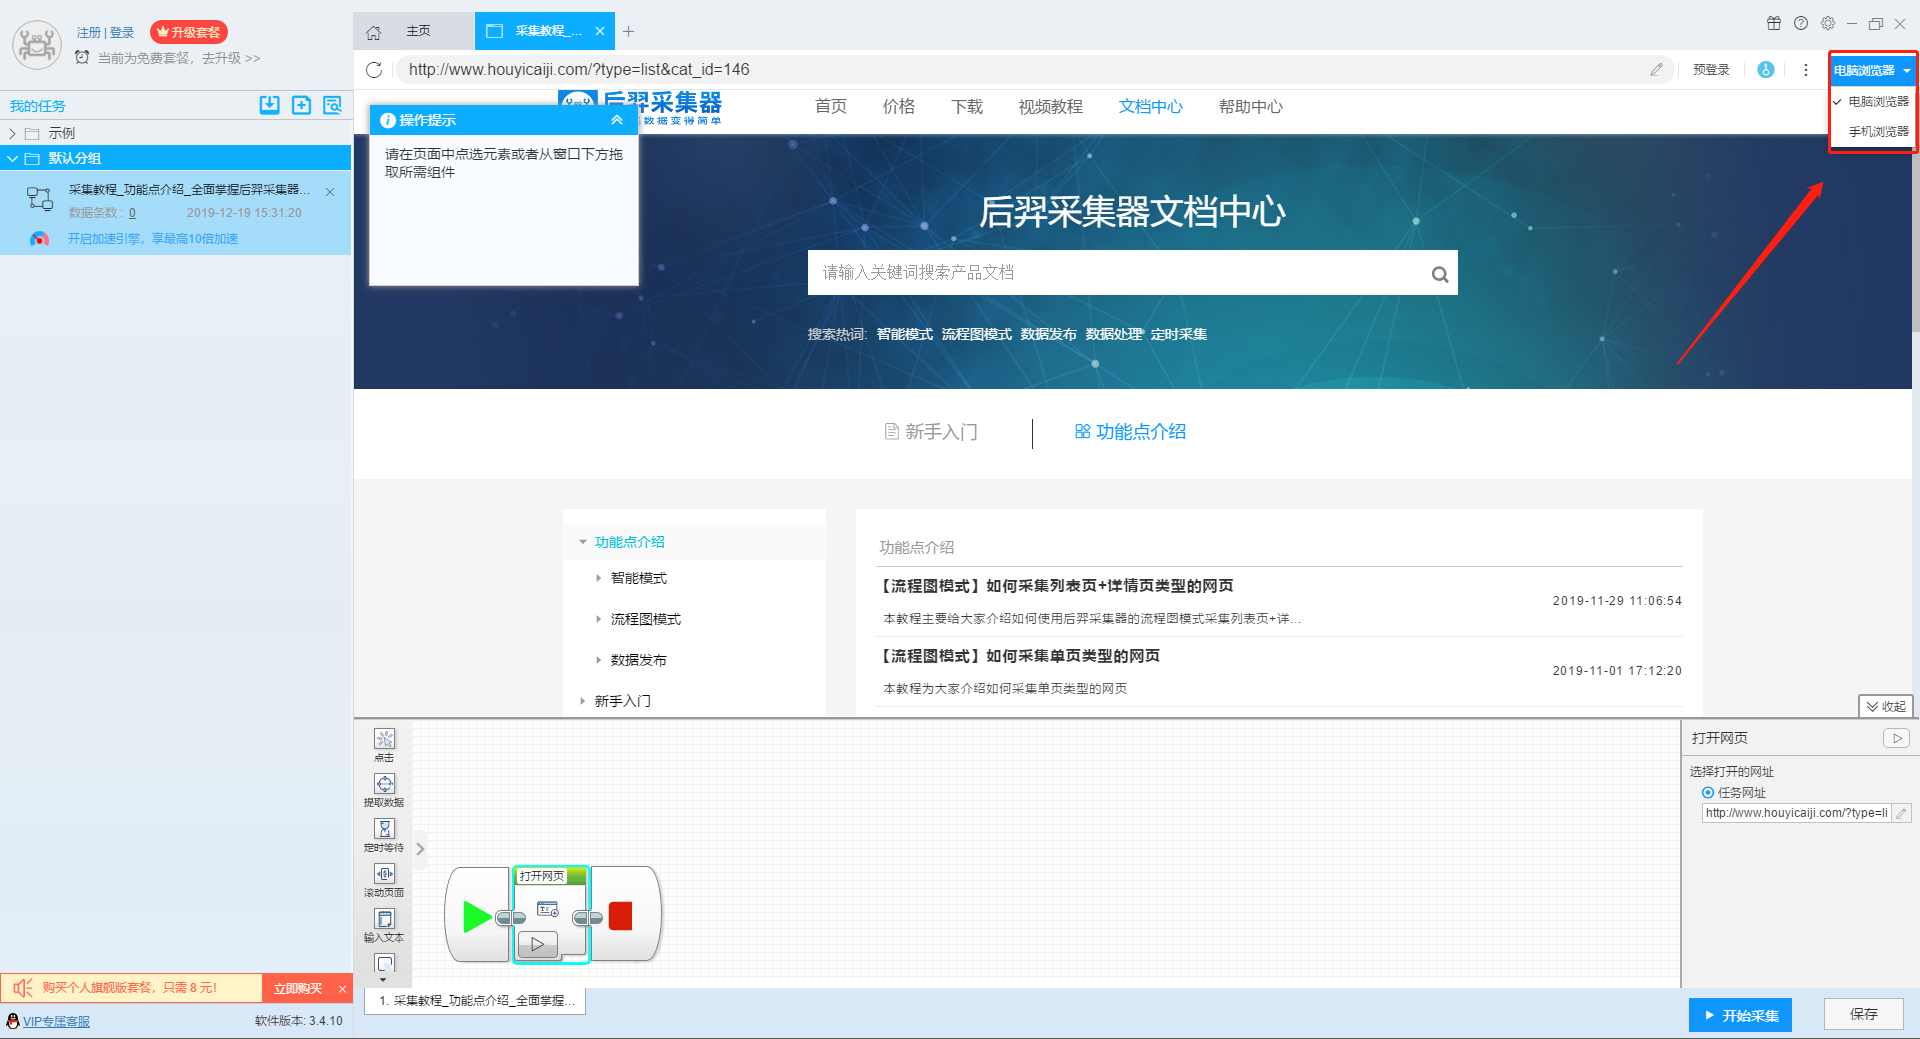This screenshot has width=1920, height=1039.
Task: Open the settings gear icon
Action: coord(1828,23)
